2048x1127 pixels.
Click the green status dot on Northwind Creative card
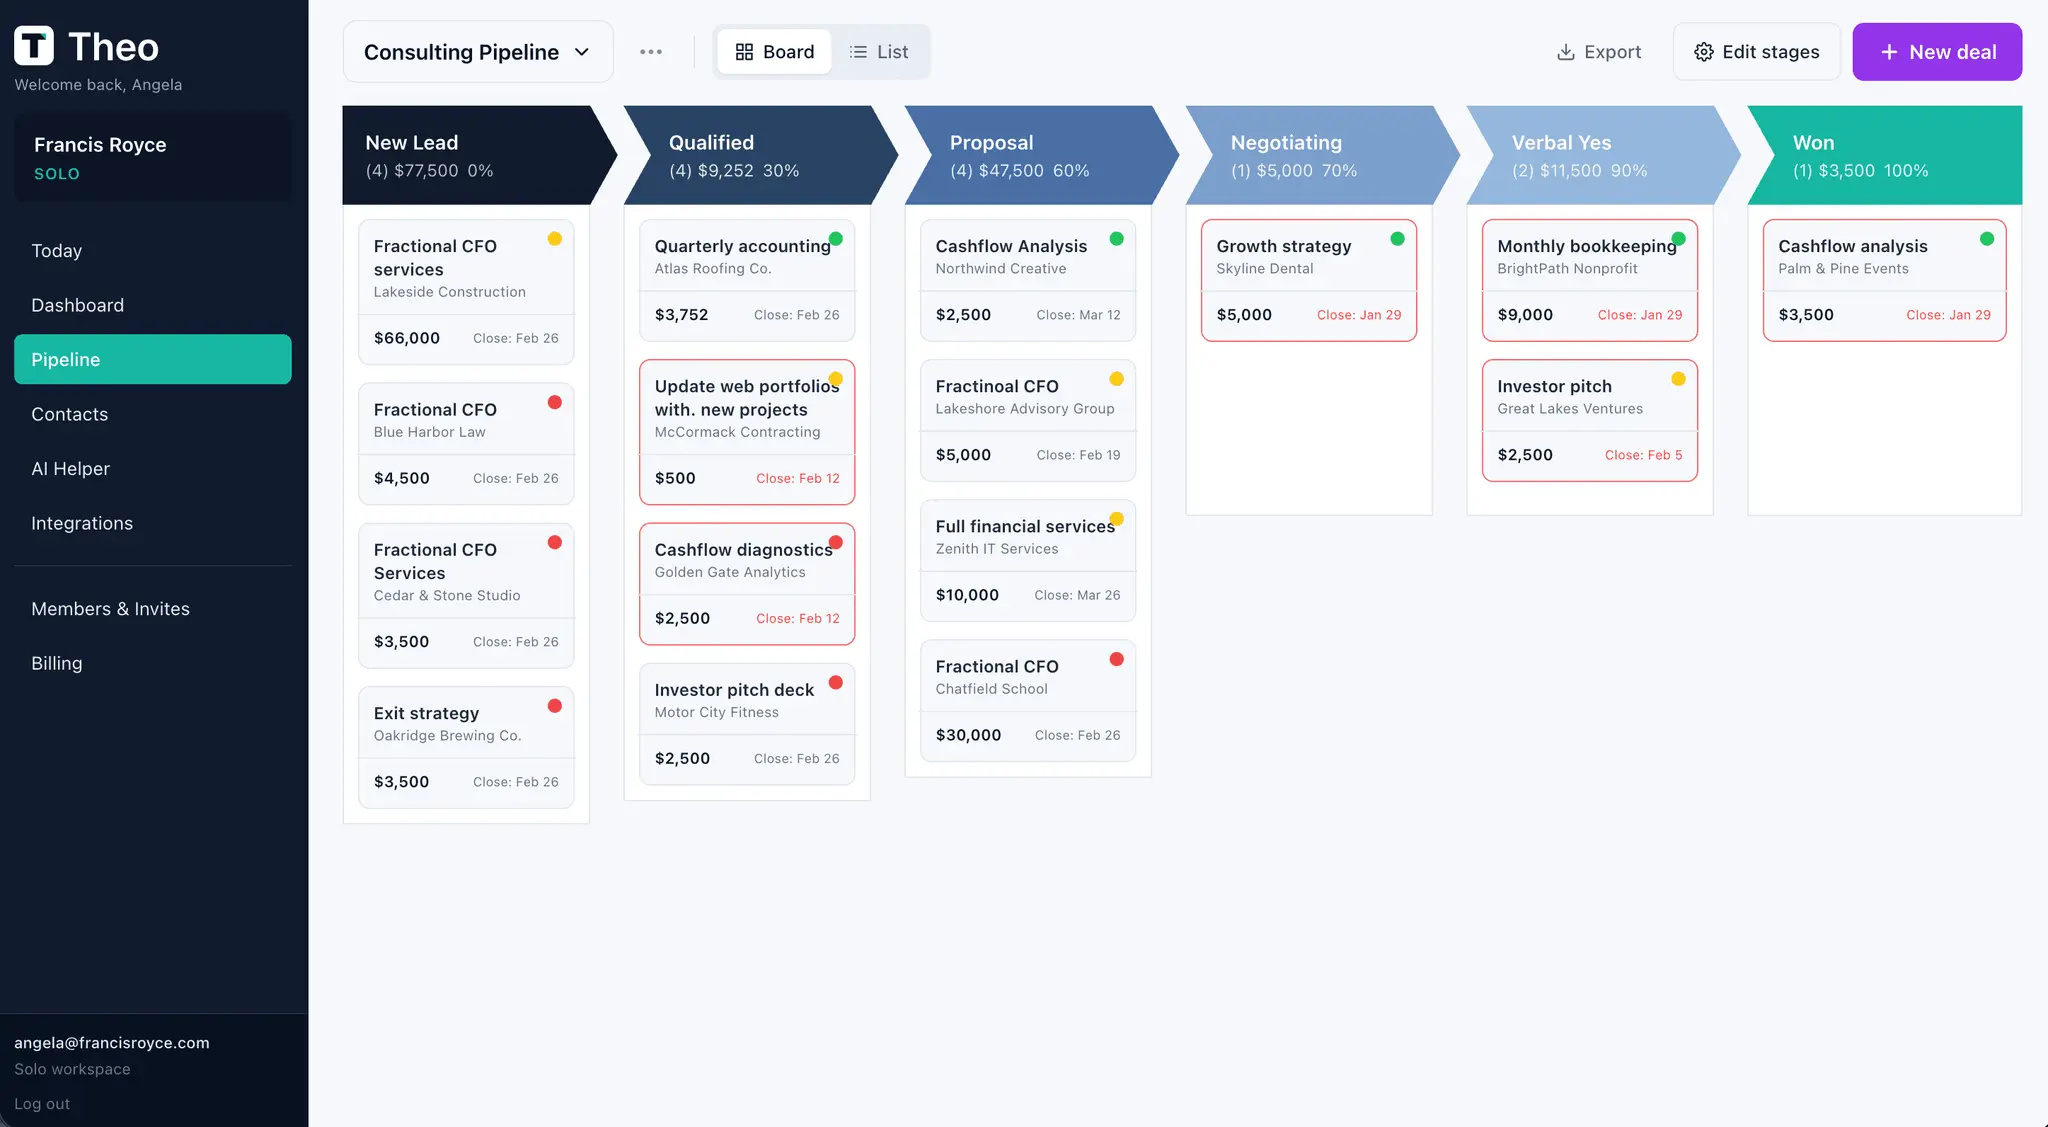pyautogui.click(x=1117, y=239)
